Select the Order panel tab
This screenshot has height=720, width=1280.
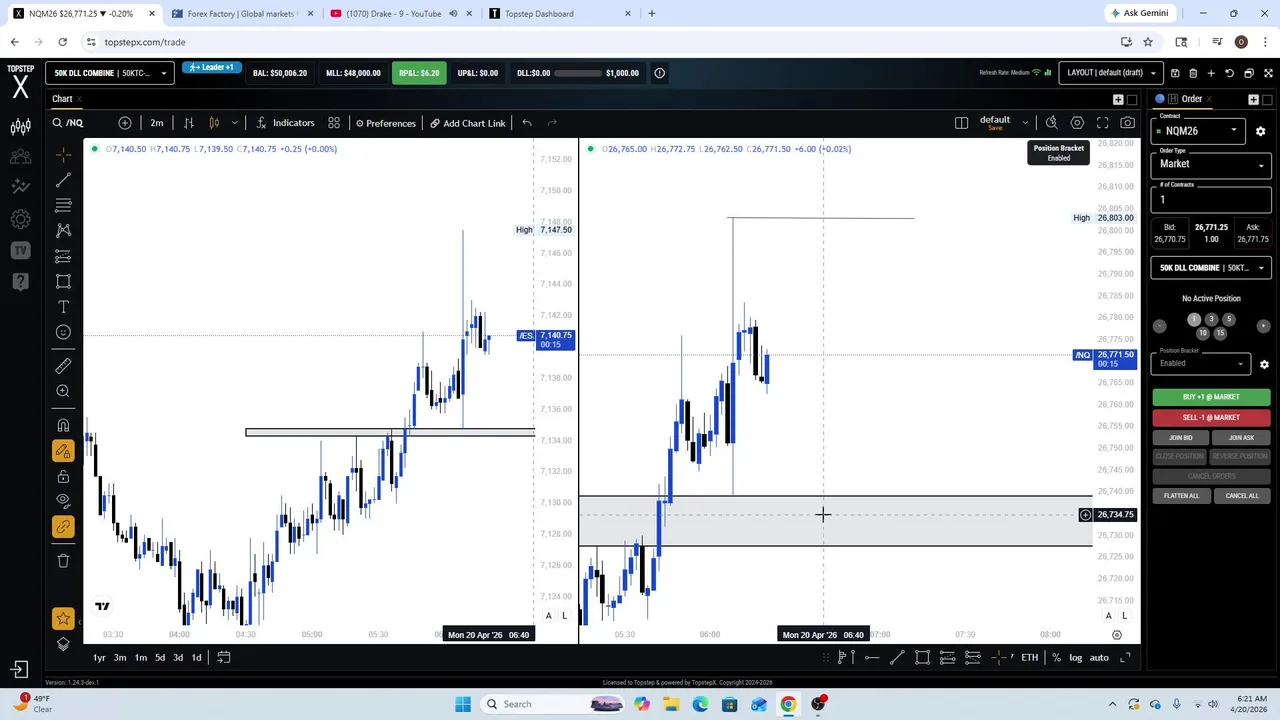pyautogui.click(x=1191, y=99)
